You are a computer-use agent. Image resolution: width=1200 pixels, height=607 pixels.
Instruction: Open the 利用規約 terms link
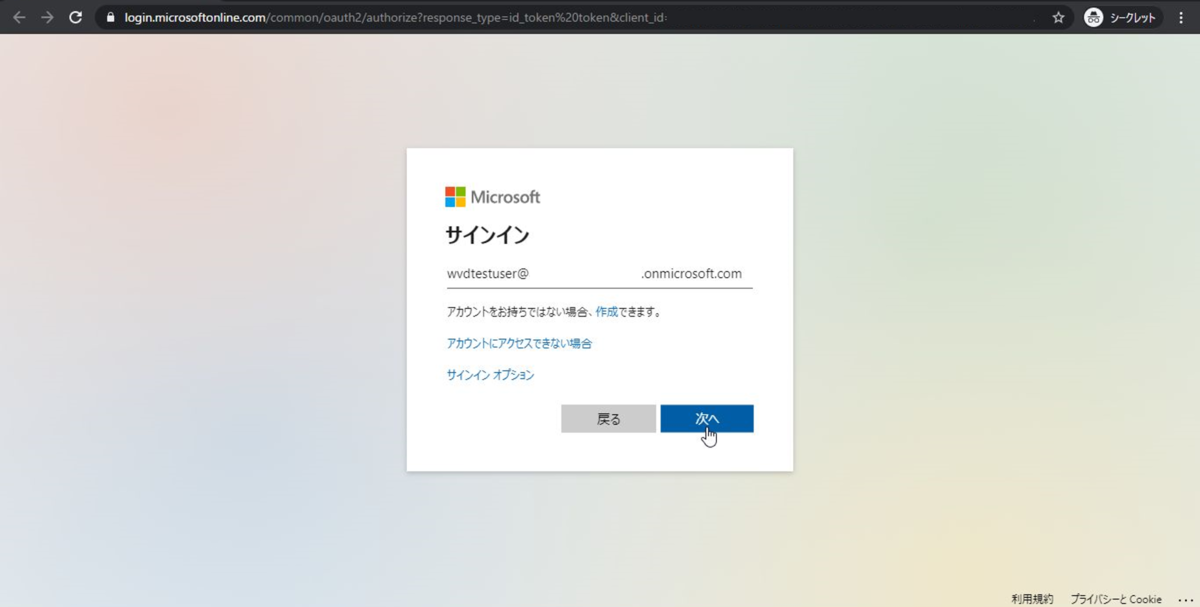coord(1031,598)
